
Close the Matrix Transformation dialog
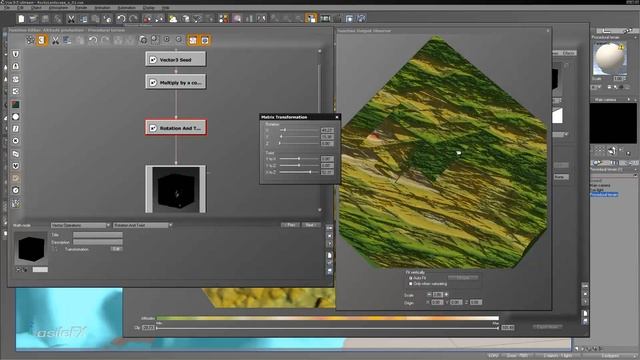(x=337, y=117)
